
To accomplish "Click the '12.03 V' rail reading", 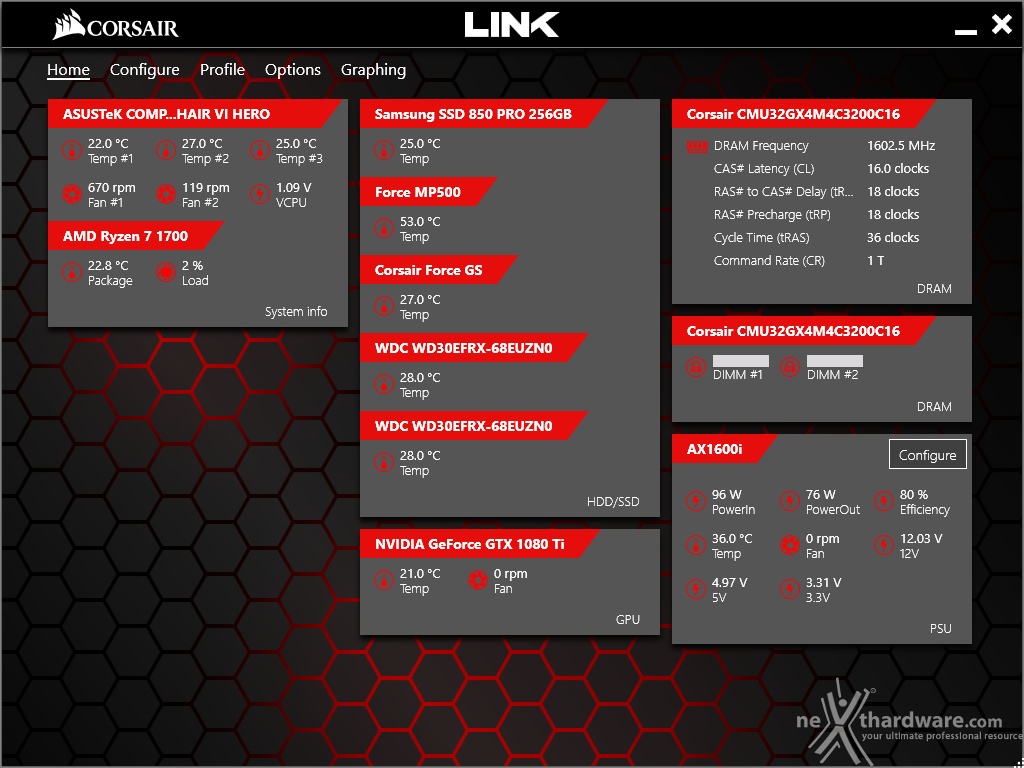I will (x=921, y=538).
